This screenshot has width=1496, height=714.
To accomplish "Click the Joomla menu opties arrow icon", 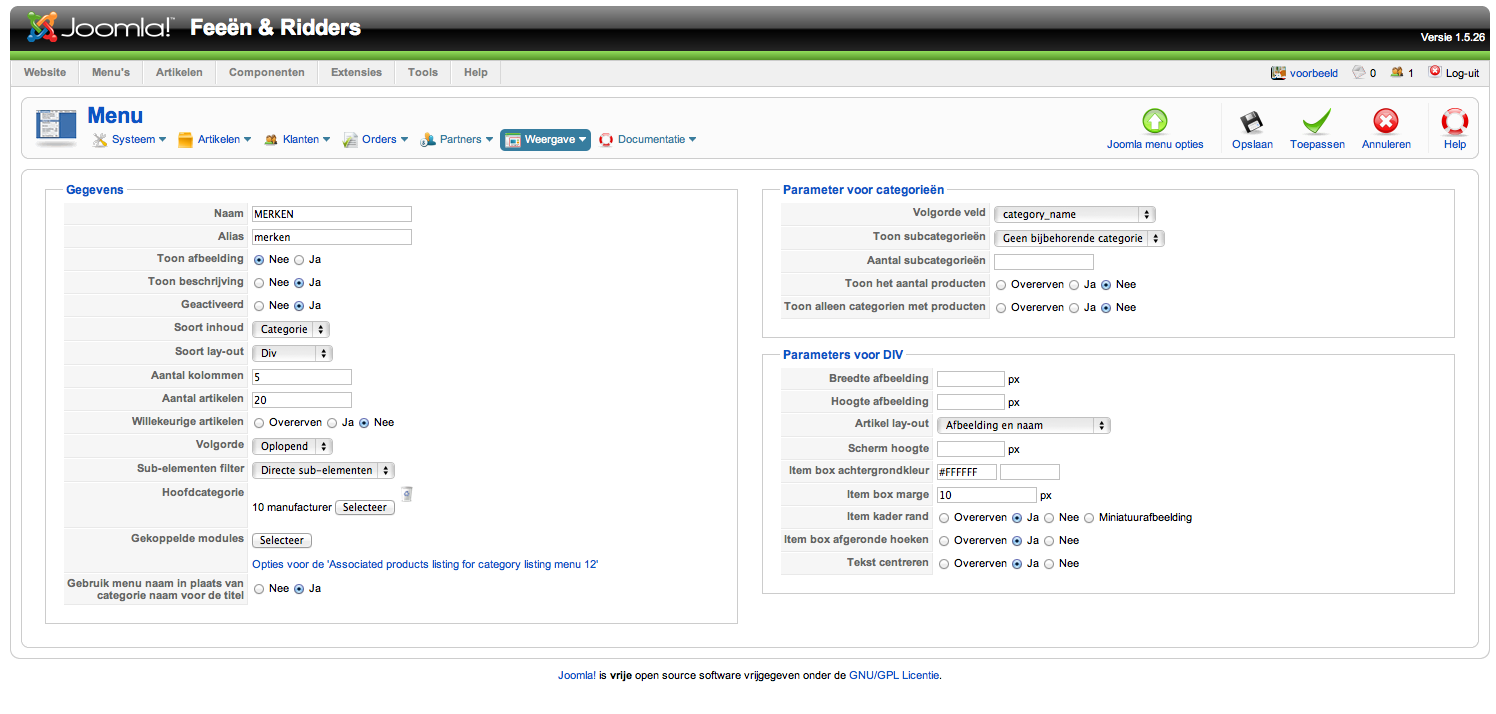I will [x=1155, y=121].
